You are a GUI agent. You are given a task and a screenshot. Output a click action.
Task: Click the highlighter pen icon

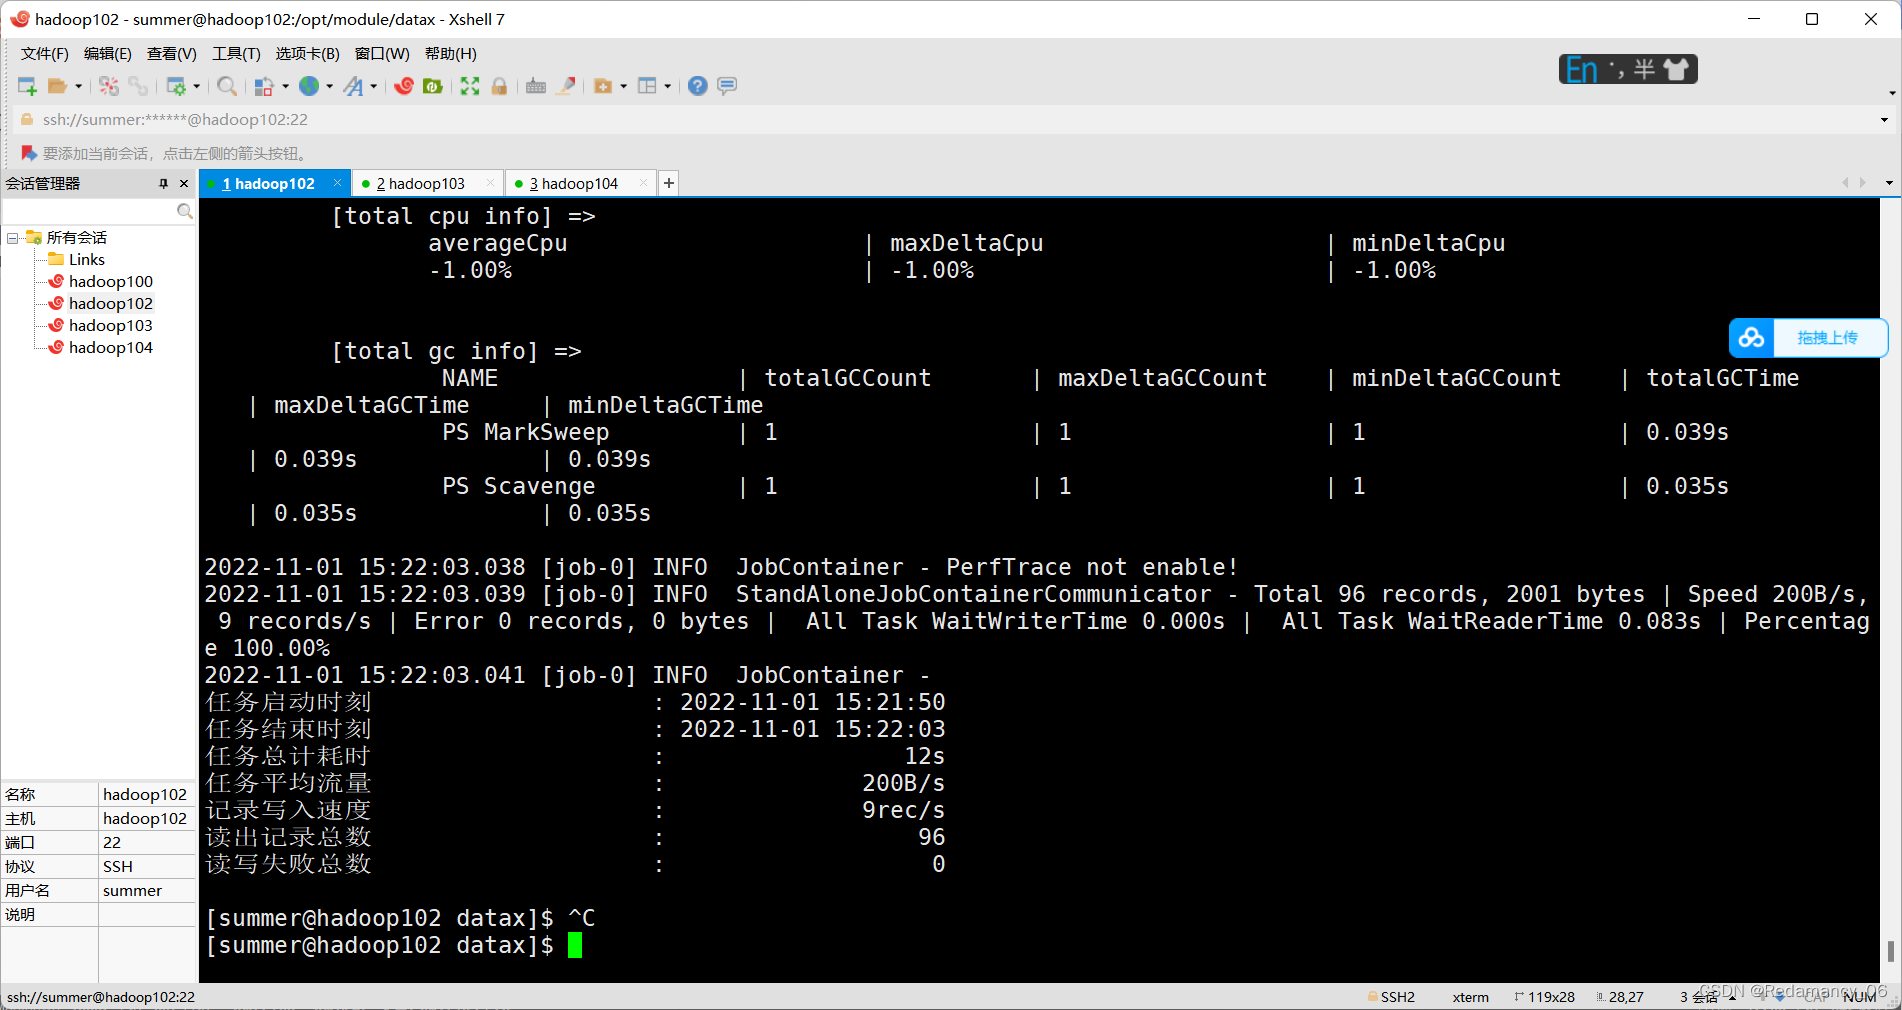pos(567,86)
